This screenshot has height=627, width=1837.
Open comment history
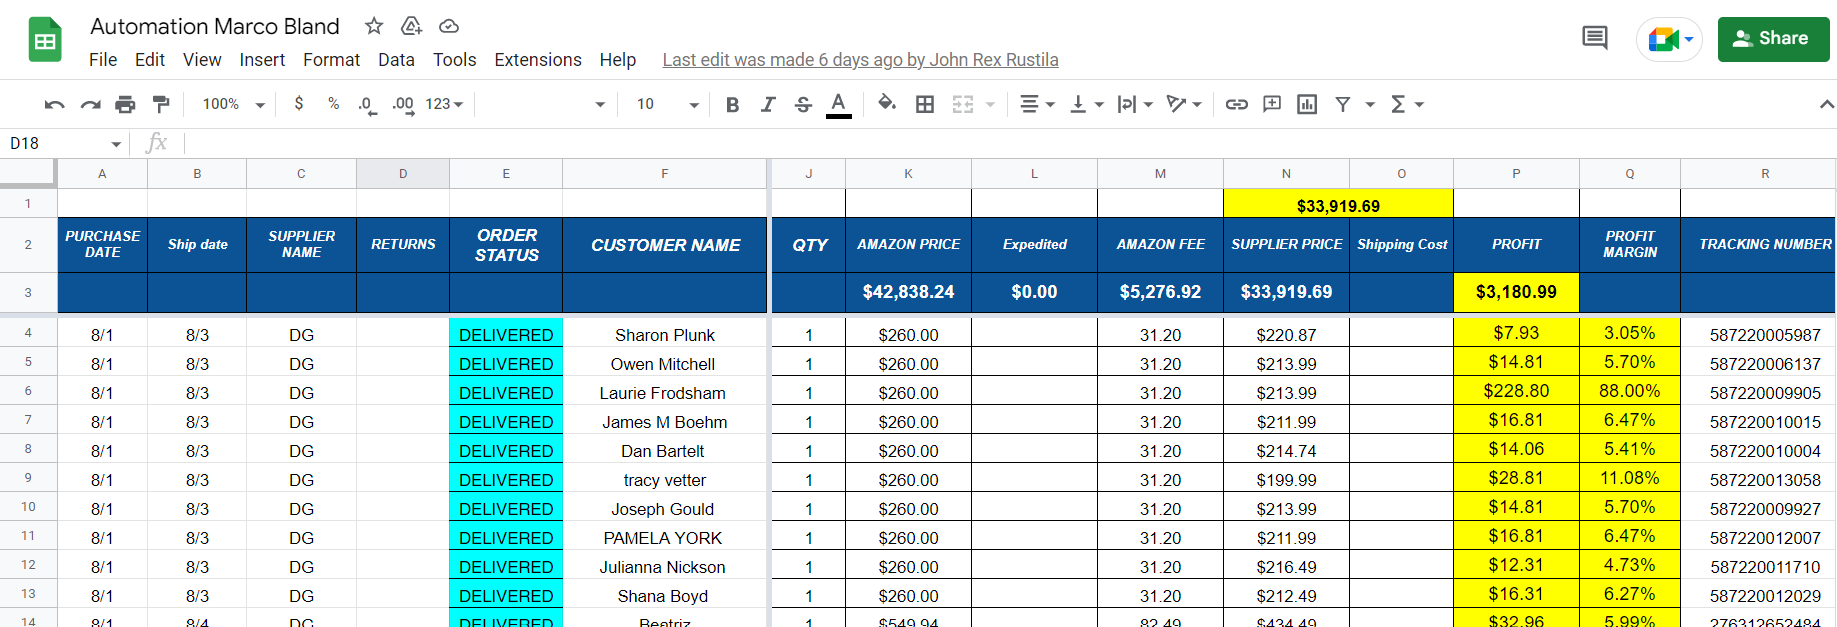click(1595, 39)
